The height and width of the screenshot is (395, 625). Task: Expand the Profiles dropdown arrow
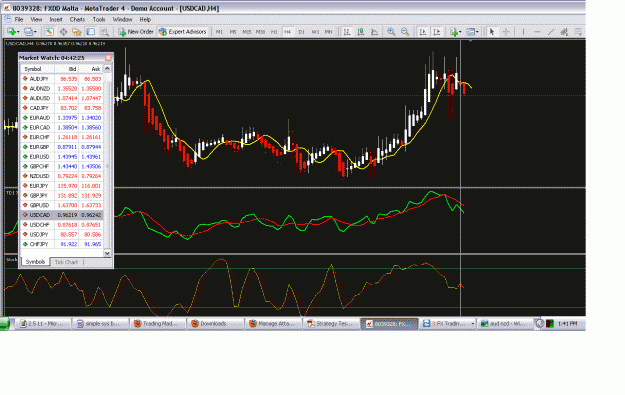[35, 32]
